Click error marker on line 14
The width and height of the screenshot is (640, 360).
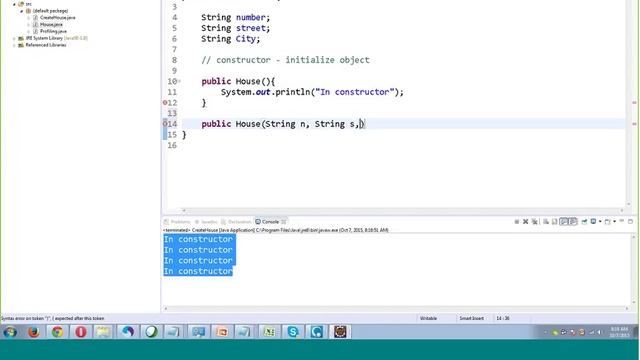(165, 123)
